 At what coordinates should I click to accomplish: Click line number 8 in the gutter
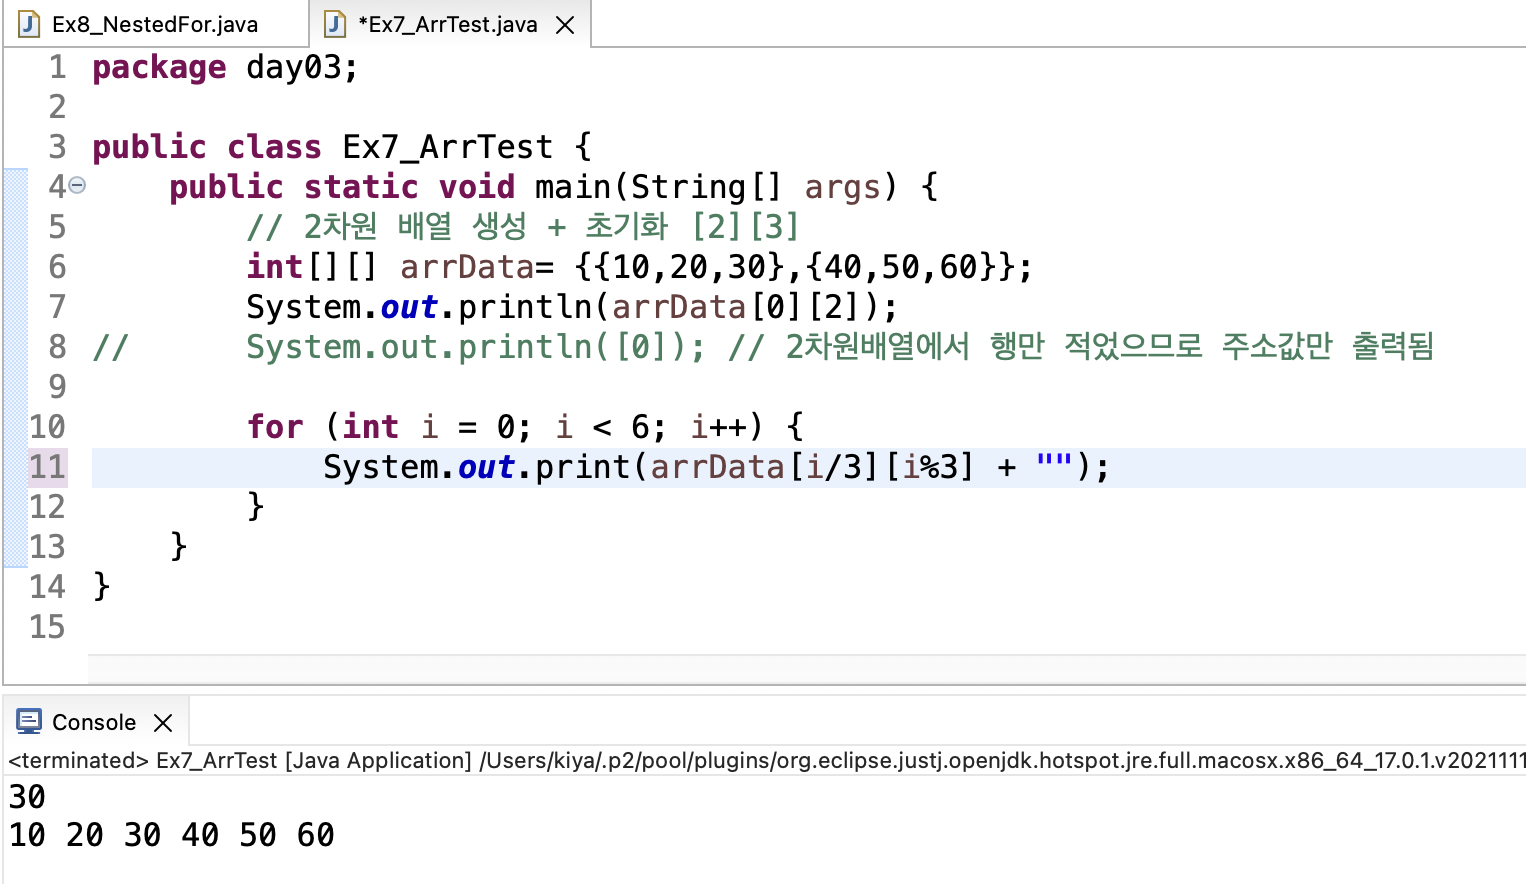(x=57, y=347)
